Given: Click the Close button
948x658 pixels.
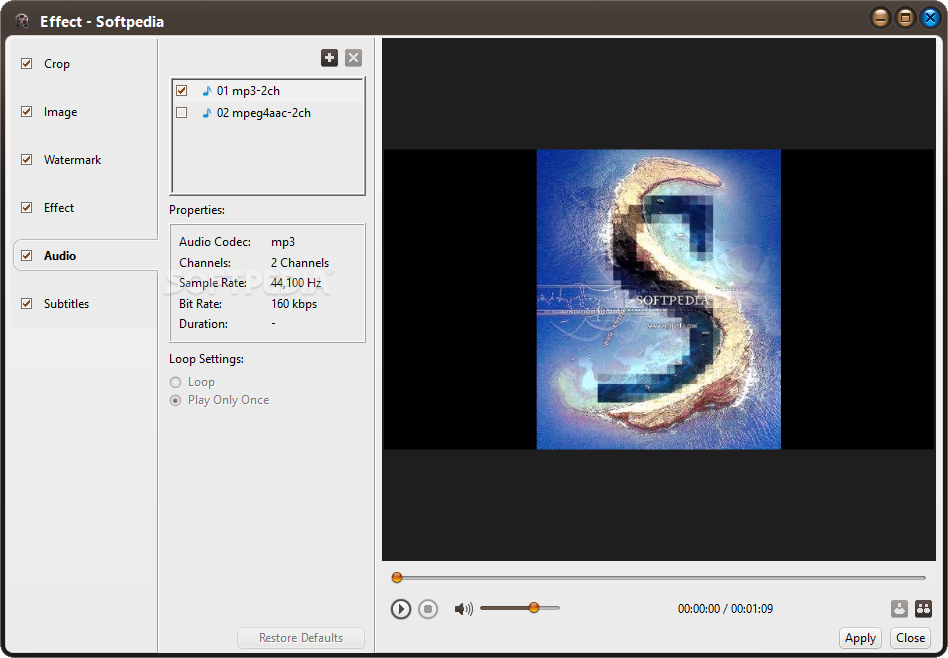Looking at the screenshot, I should click(911, 638).
